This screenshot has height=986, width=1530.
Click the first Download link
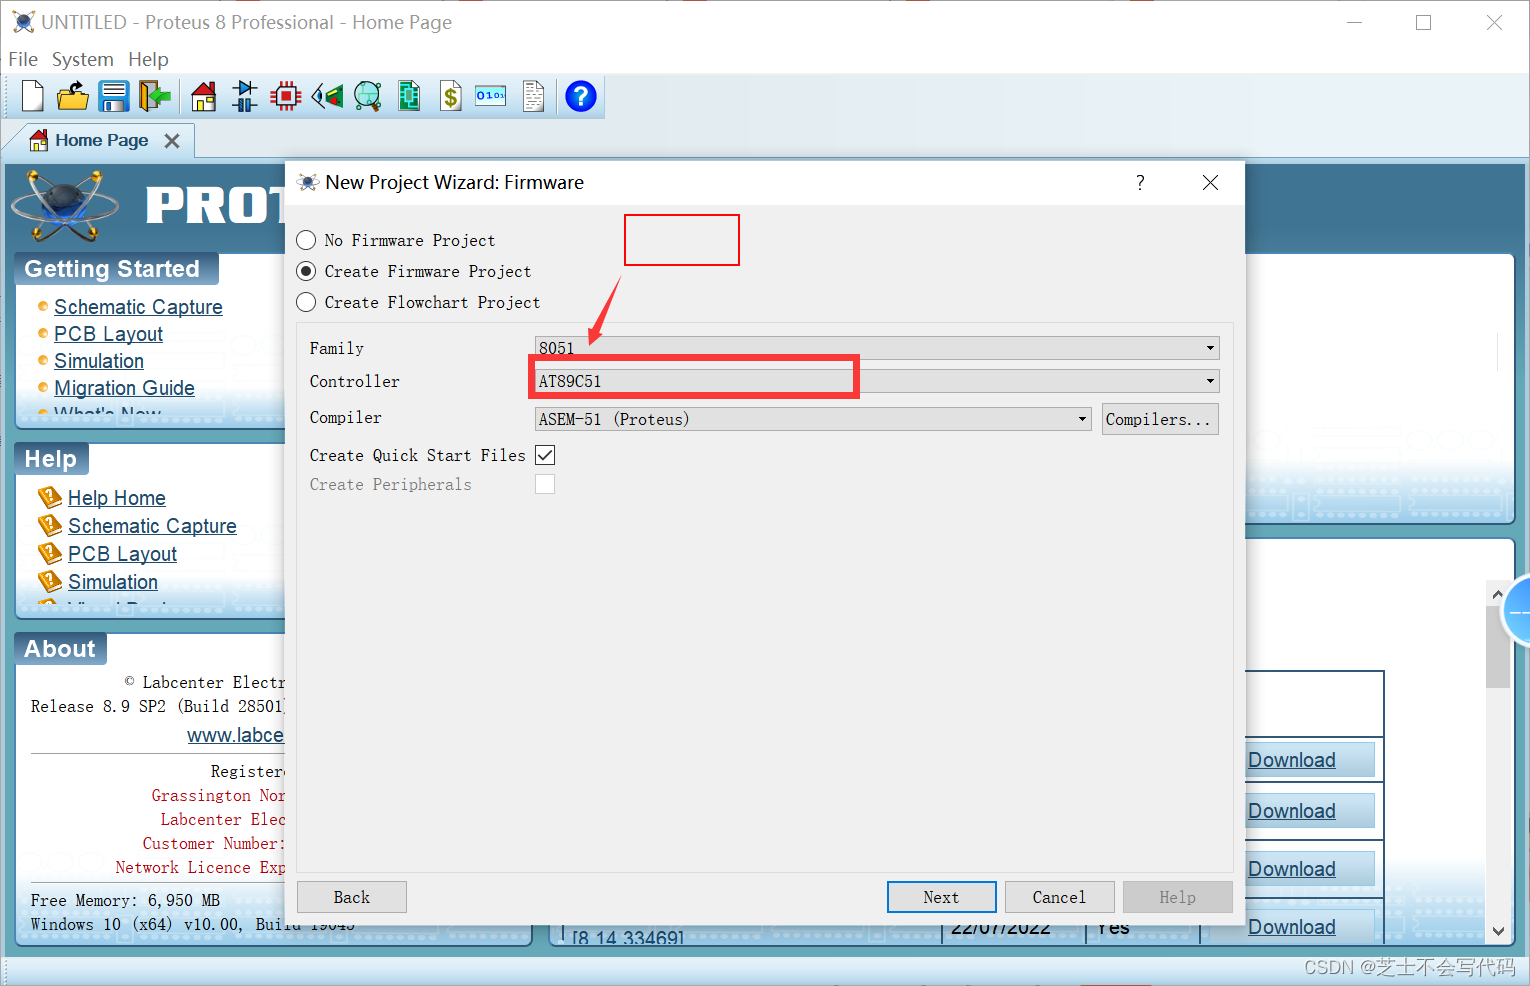[1291, 760]
